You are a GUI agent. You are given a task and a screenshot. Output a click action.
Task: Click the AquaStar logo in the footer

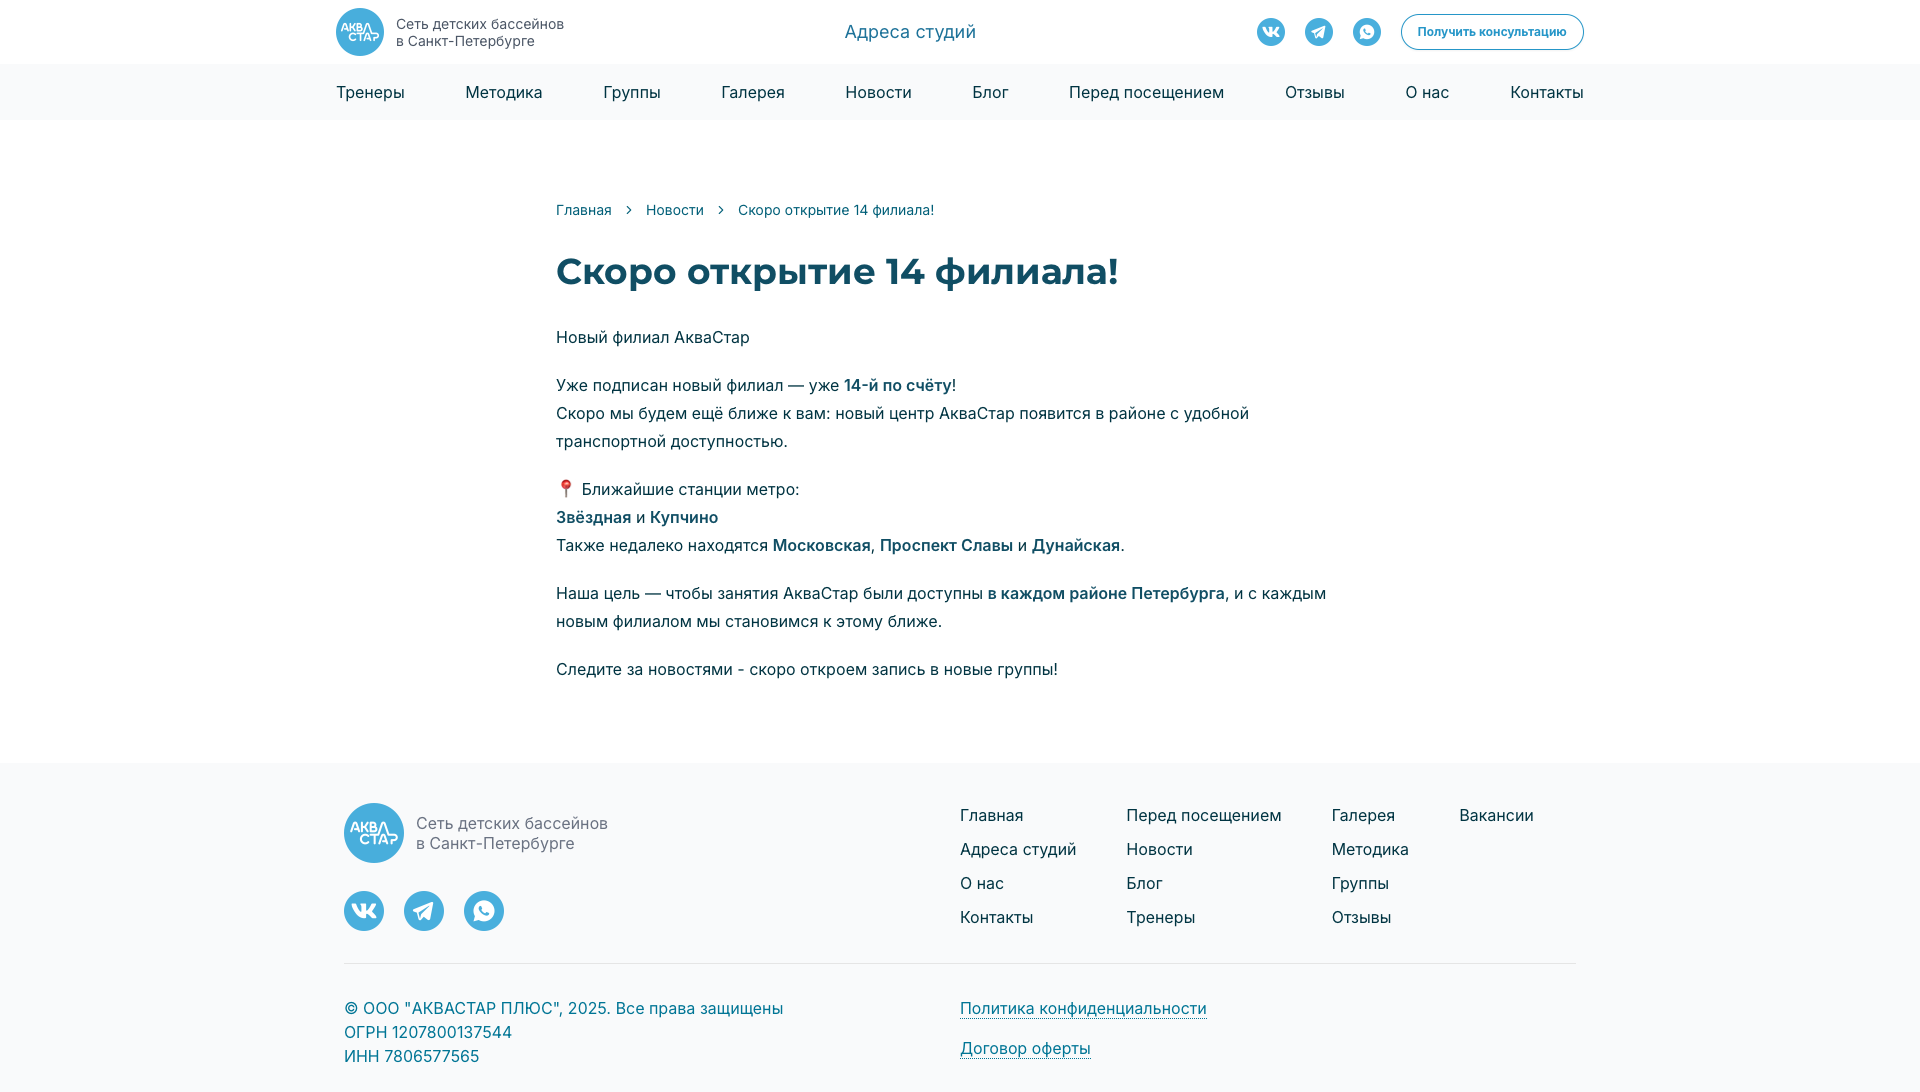point(374,833)
